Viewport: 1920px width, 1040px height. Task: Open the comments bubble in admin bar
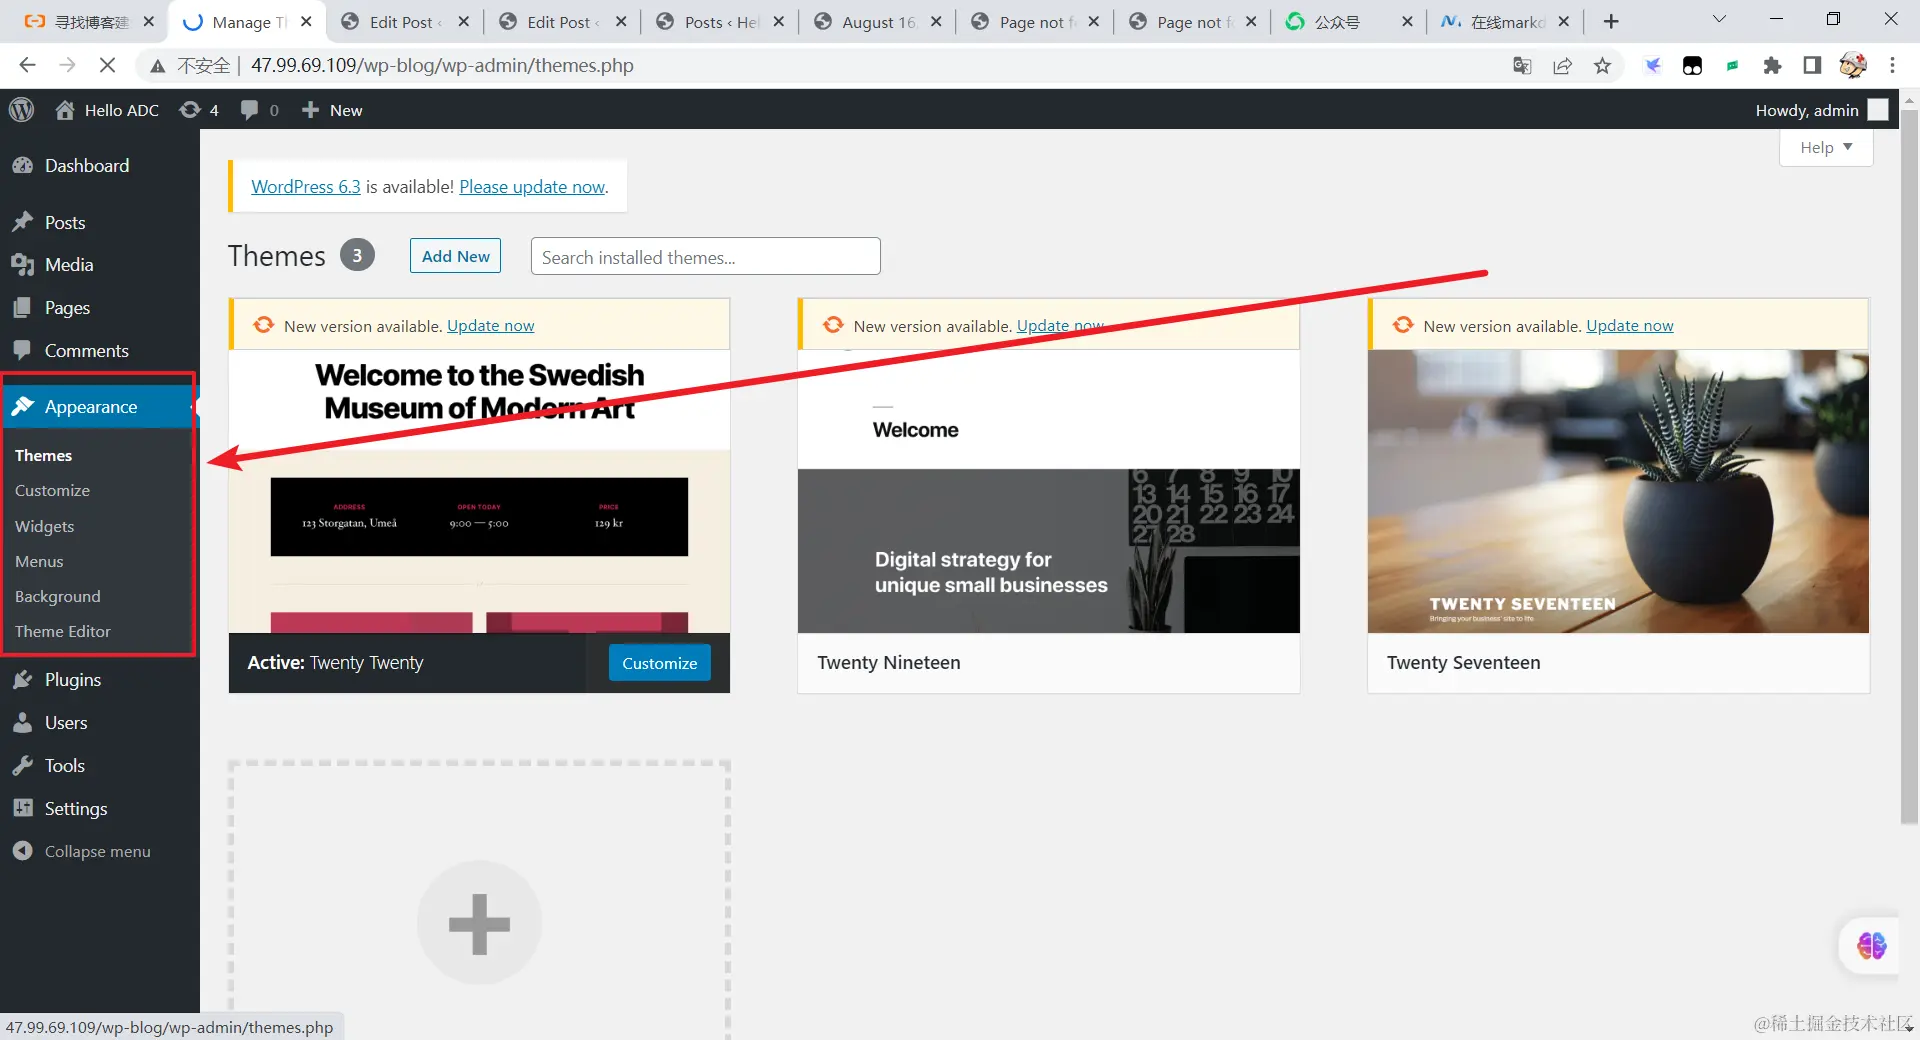(x=259, y=110)
